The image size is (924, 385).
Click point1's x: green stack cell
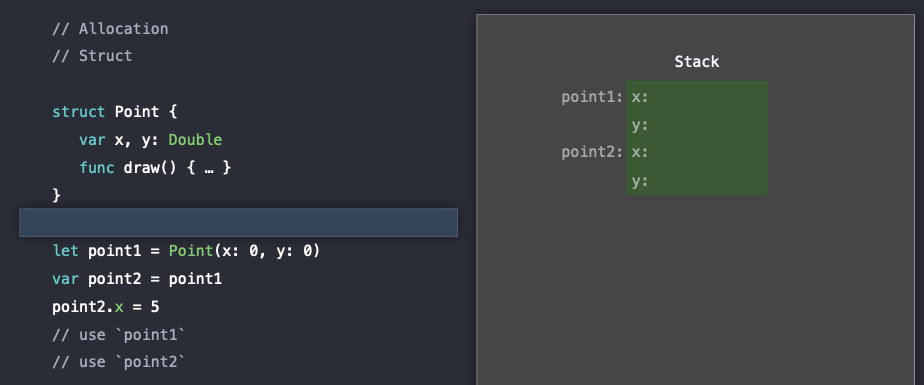[x=697, y=97]
